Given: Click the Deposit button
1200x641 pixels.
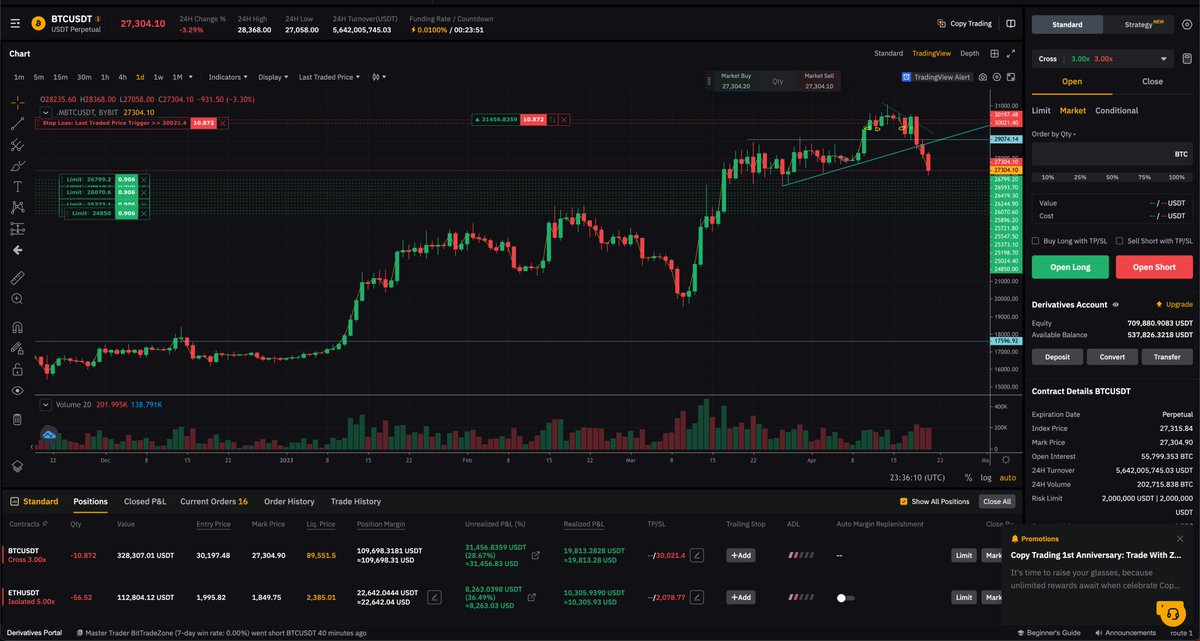Looking at the screenshot, I should tap(1057, 357).
